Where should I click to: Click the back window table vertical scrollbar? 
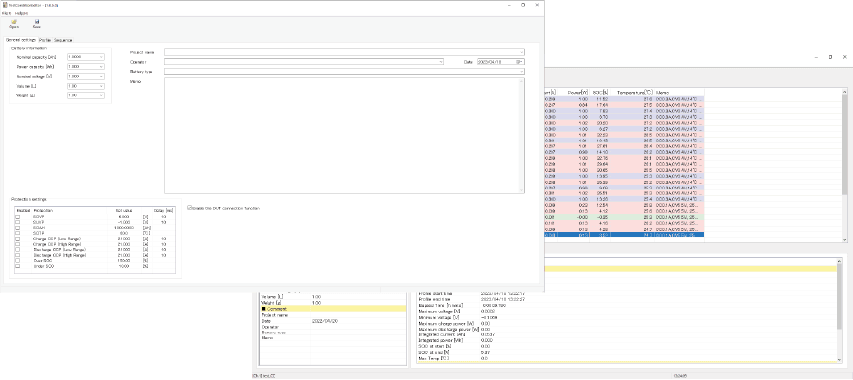pos(844,144)
